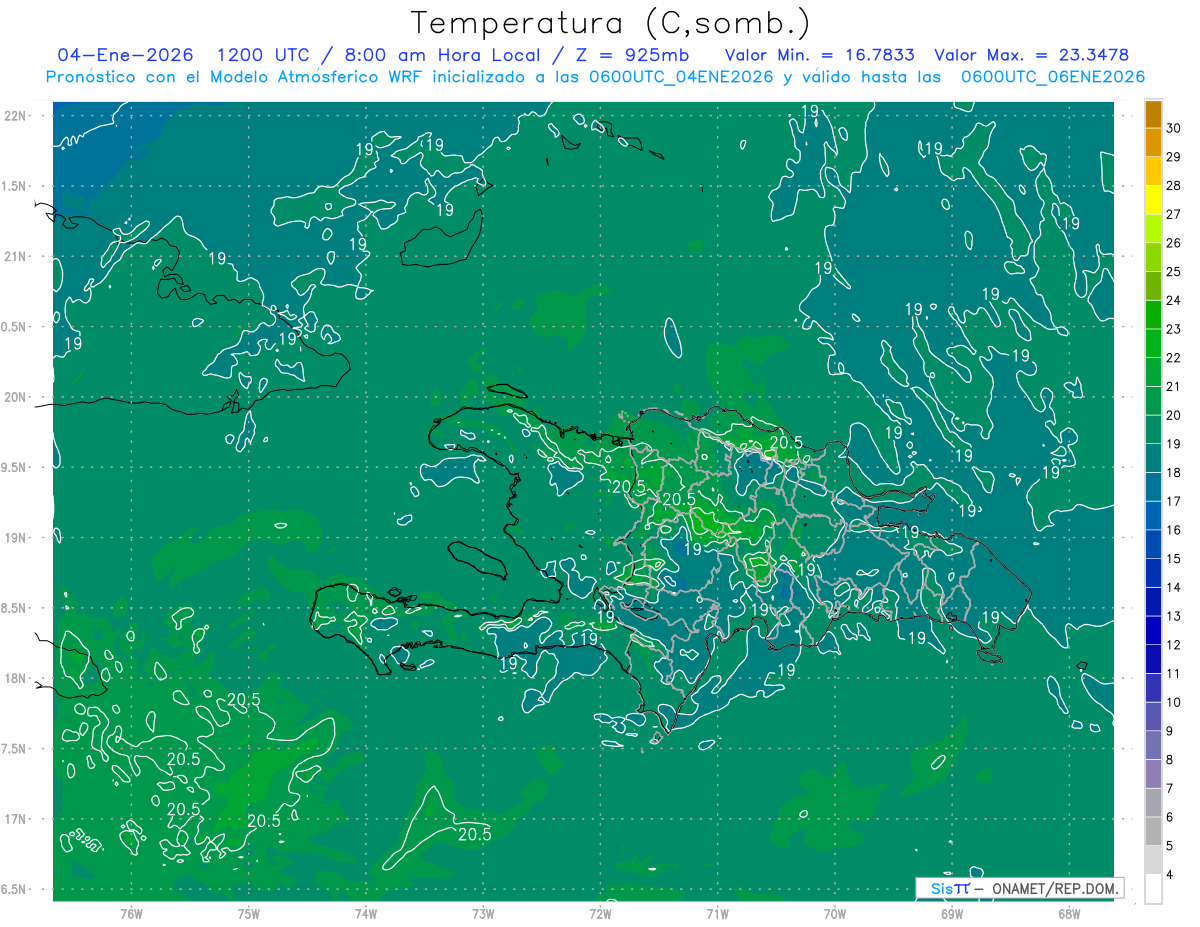Image resolution: width=1200 pixels, height=927 pixels.
Task: Click the "70W" longitude axis label
Action: [x=834, y=914]
